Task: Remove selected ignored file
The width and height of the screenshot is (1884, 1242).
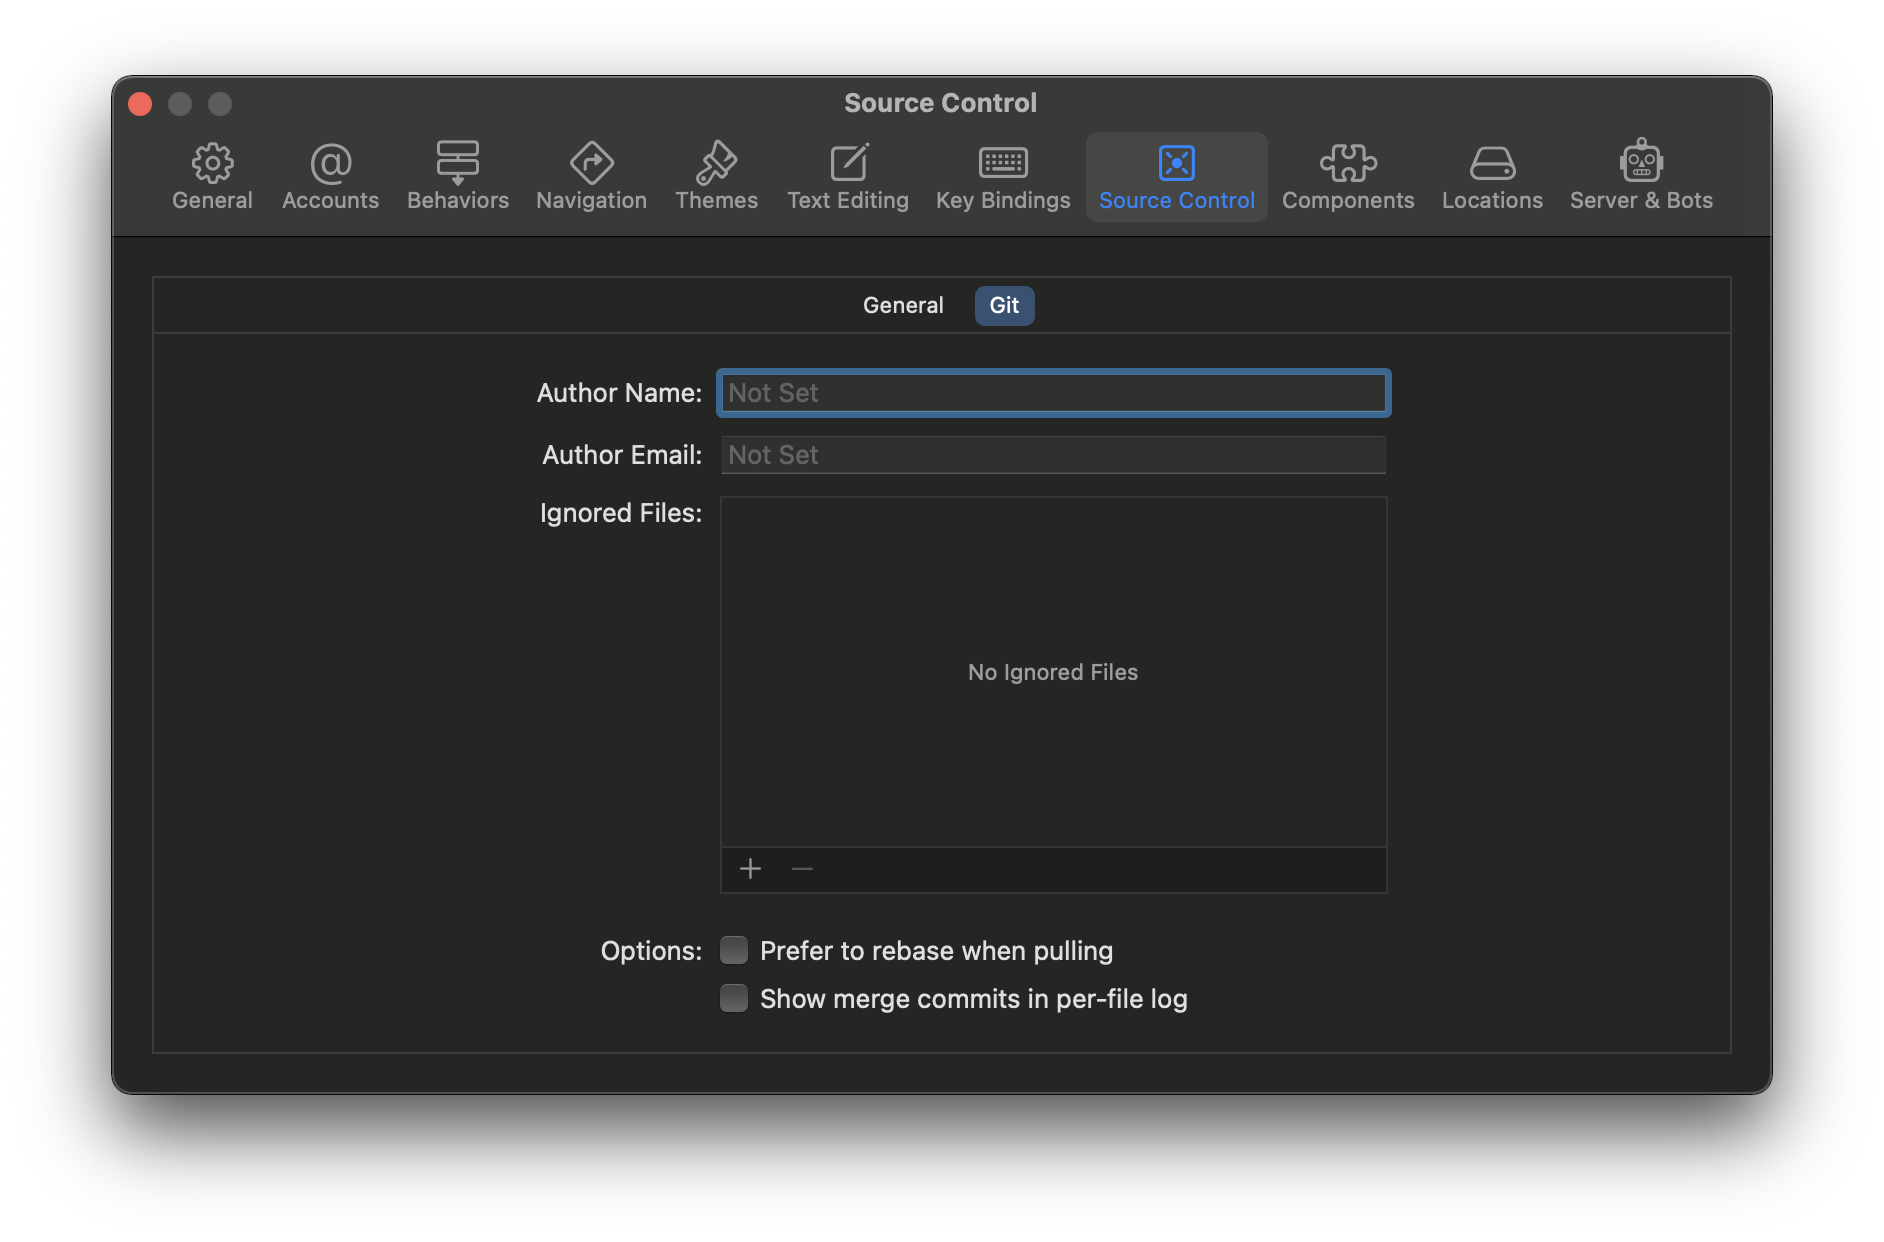Action: click(x=801, y=869)
